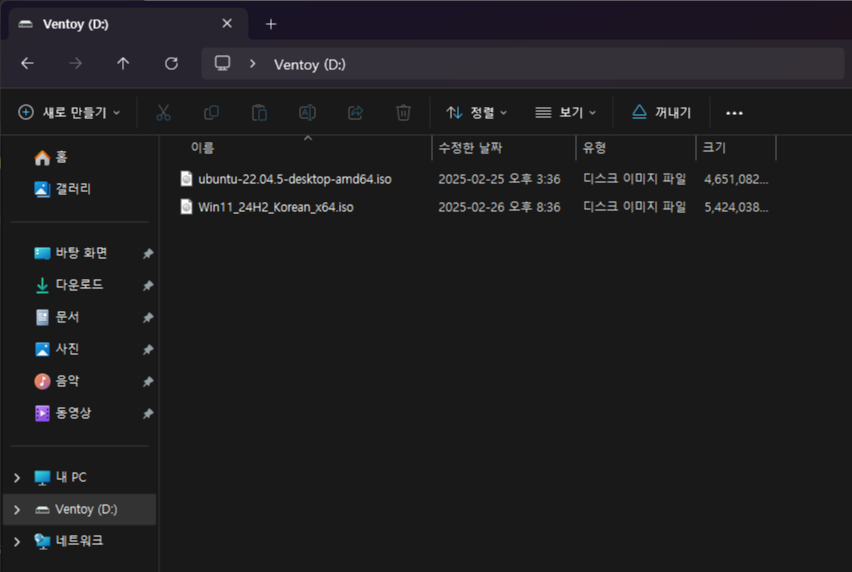Sort by the 이름 column header
This screenshot has height=572, width=852.
(202, 148)
